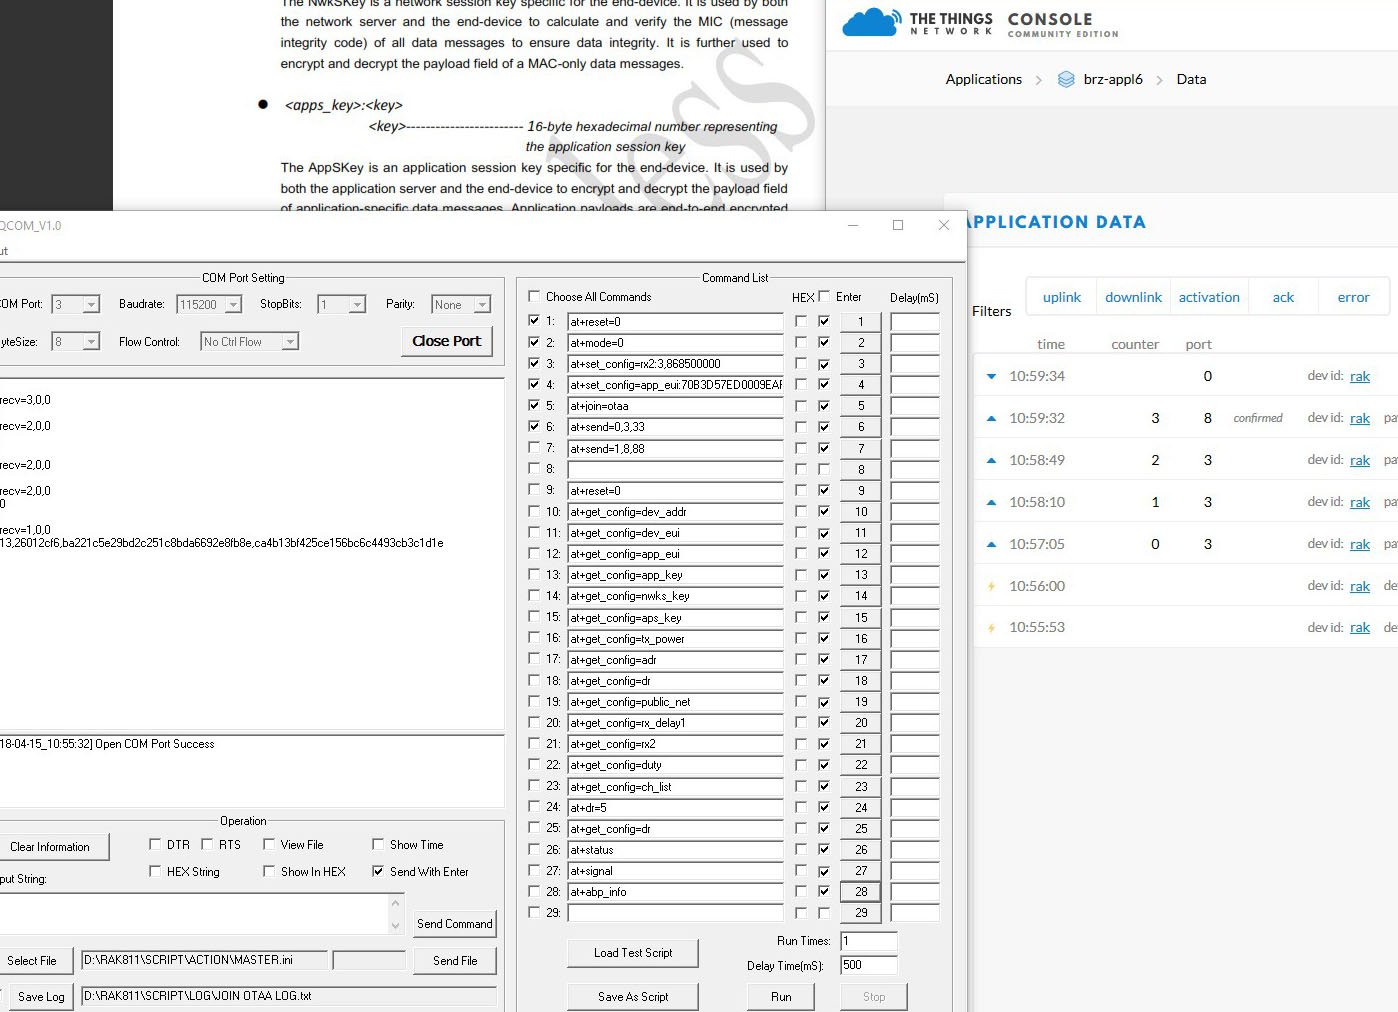1398x1012 pixels.
Task: Uncheck Send With Enter option
Action: [378, 871]
